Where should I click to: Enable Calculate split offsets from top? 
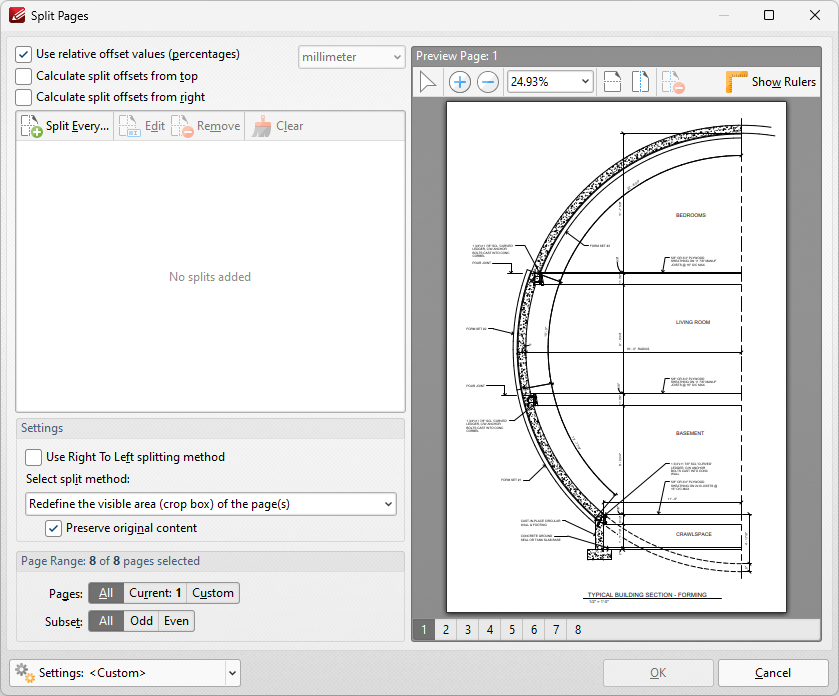click(23, 76)
